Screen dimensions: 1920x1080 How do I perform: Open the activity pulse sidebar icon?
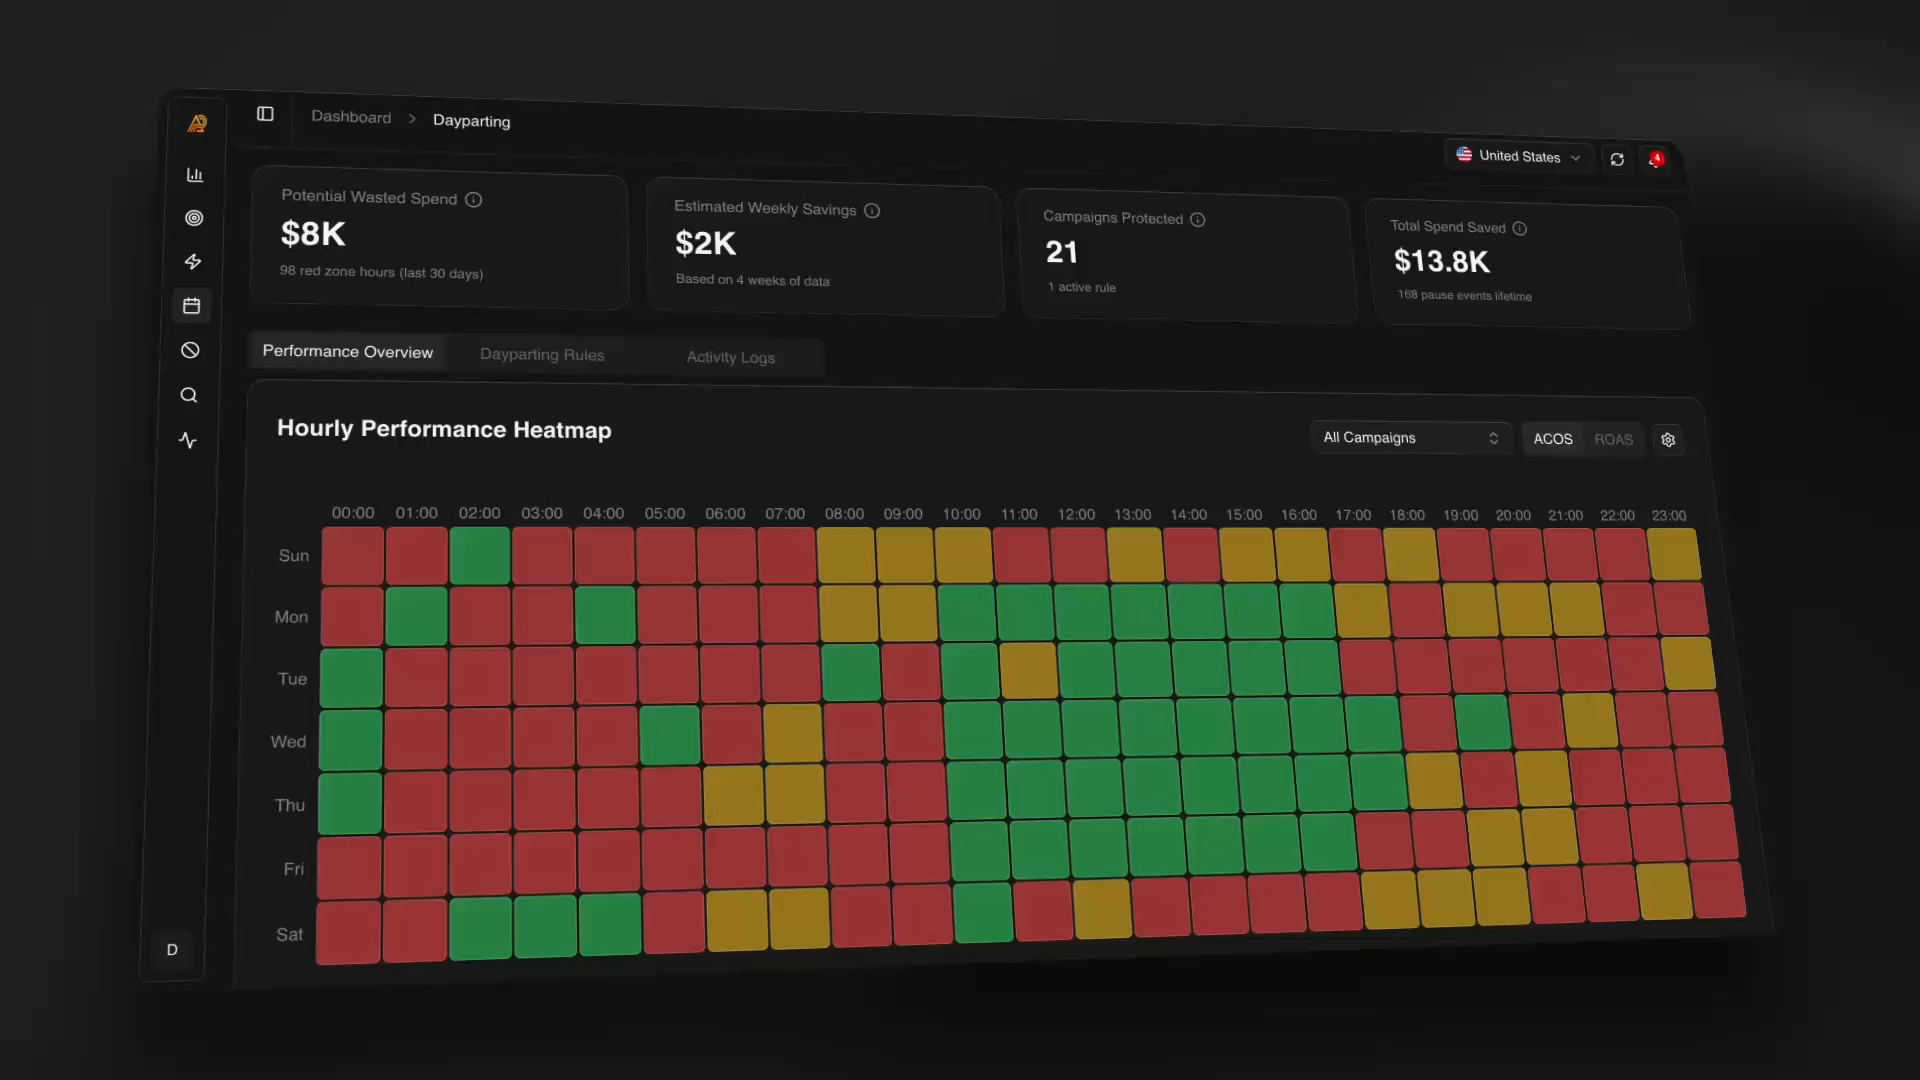pos(188,440)
